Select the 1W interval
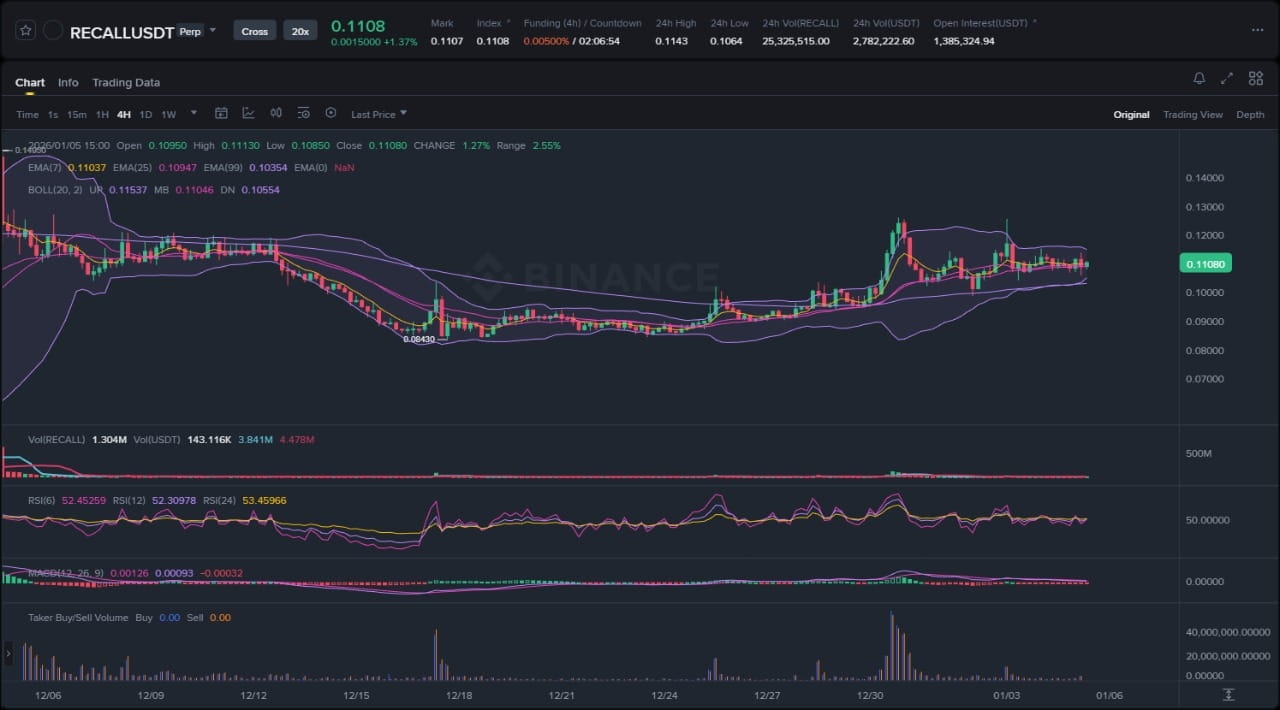Viewport: 1280px width, 710px height. point(169,115)
